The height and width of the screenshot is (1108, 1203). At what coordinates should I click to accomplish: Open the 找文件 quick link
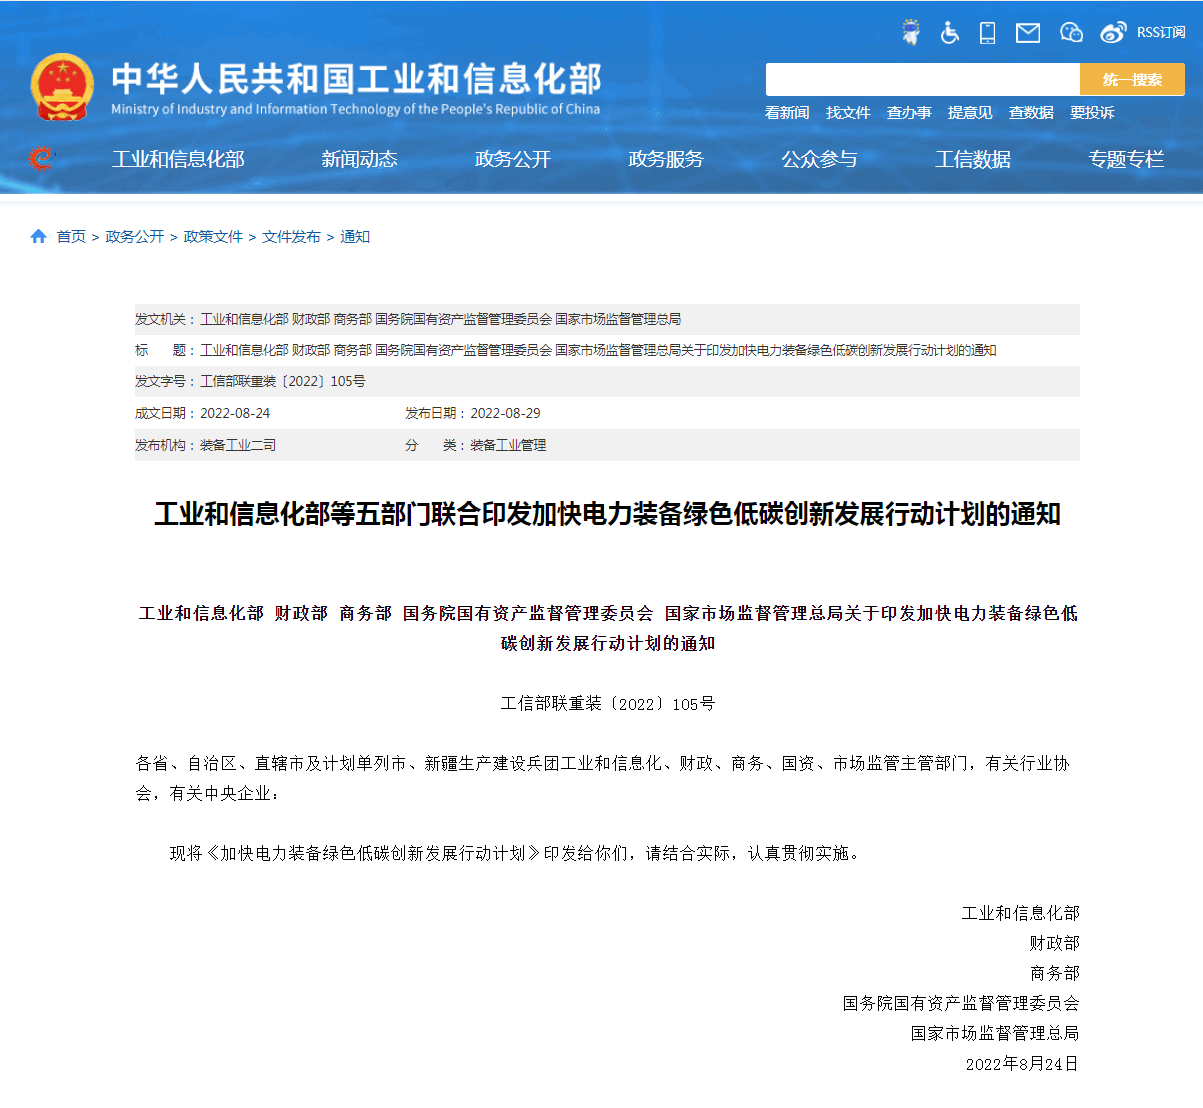coord(848,112)
